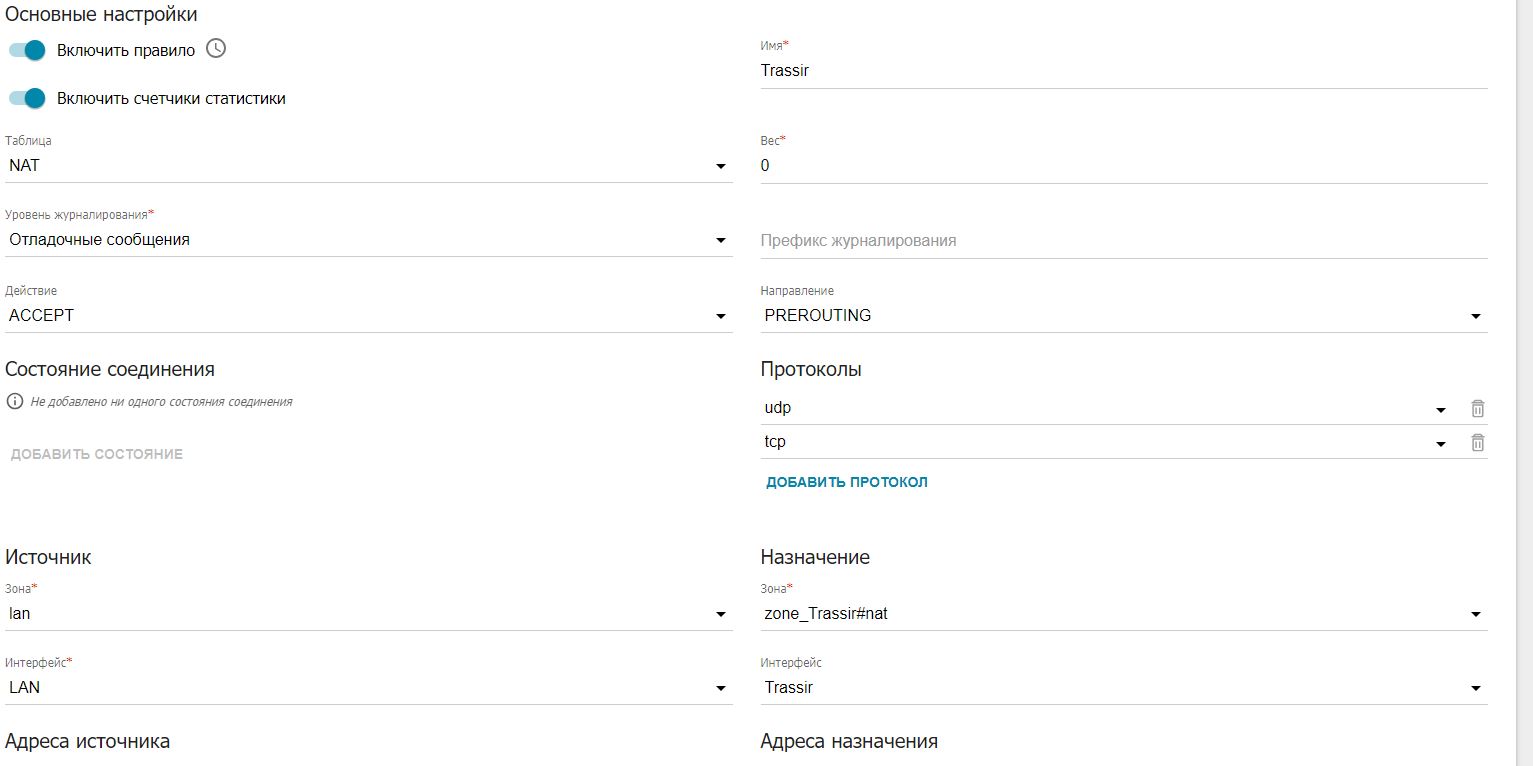Click the schedule clock icon beside Включить правило

pyautogui.click(x=216, y=49)
